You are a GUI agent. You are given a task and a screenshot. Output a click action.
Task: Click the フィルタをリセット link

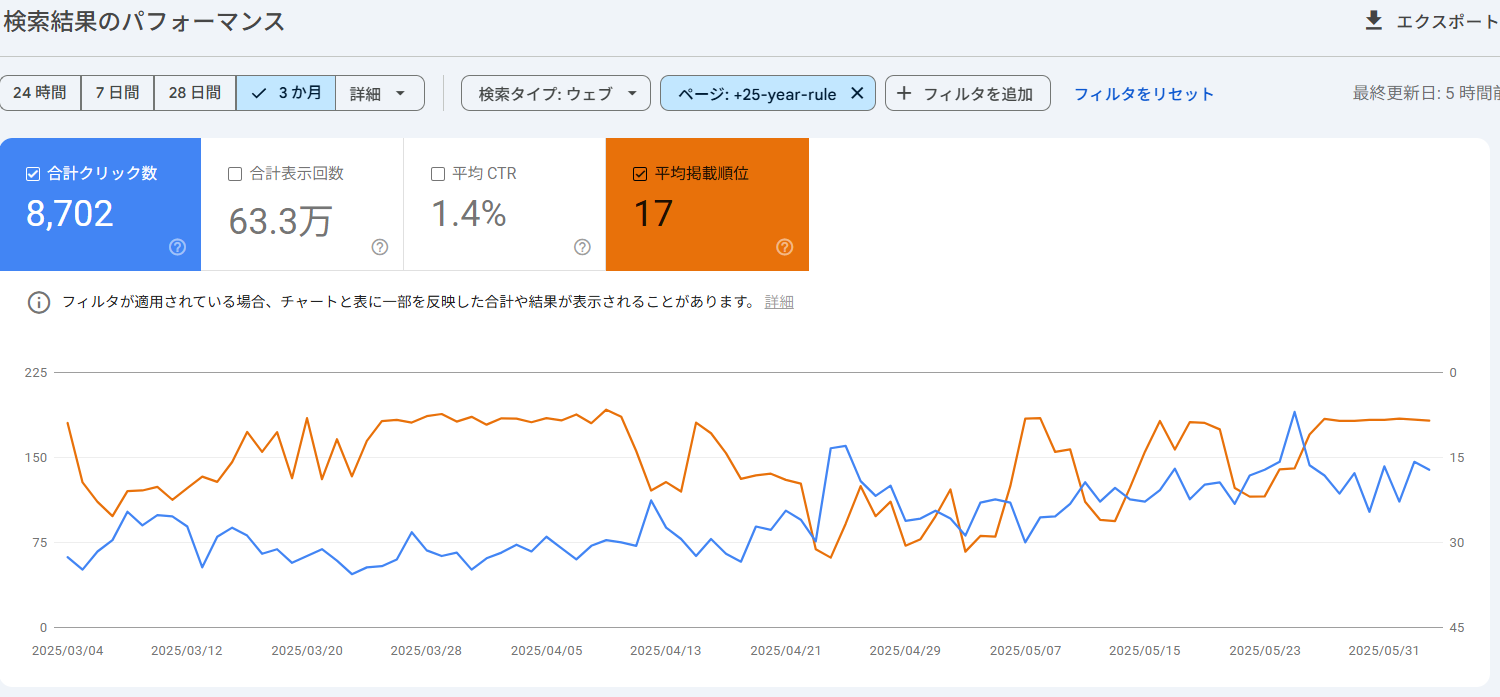[1143, 92]
